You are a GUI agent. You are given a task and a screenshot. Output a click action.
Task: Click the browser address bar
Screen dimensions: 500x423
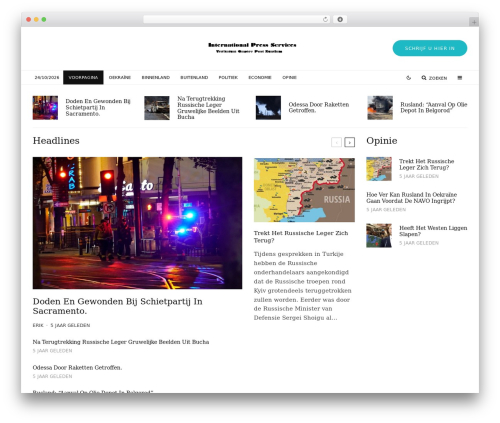coord(237,20)
